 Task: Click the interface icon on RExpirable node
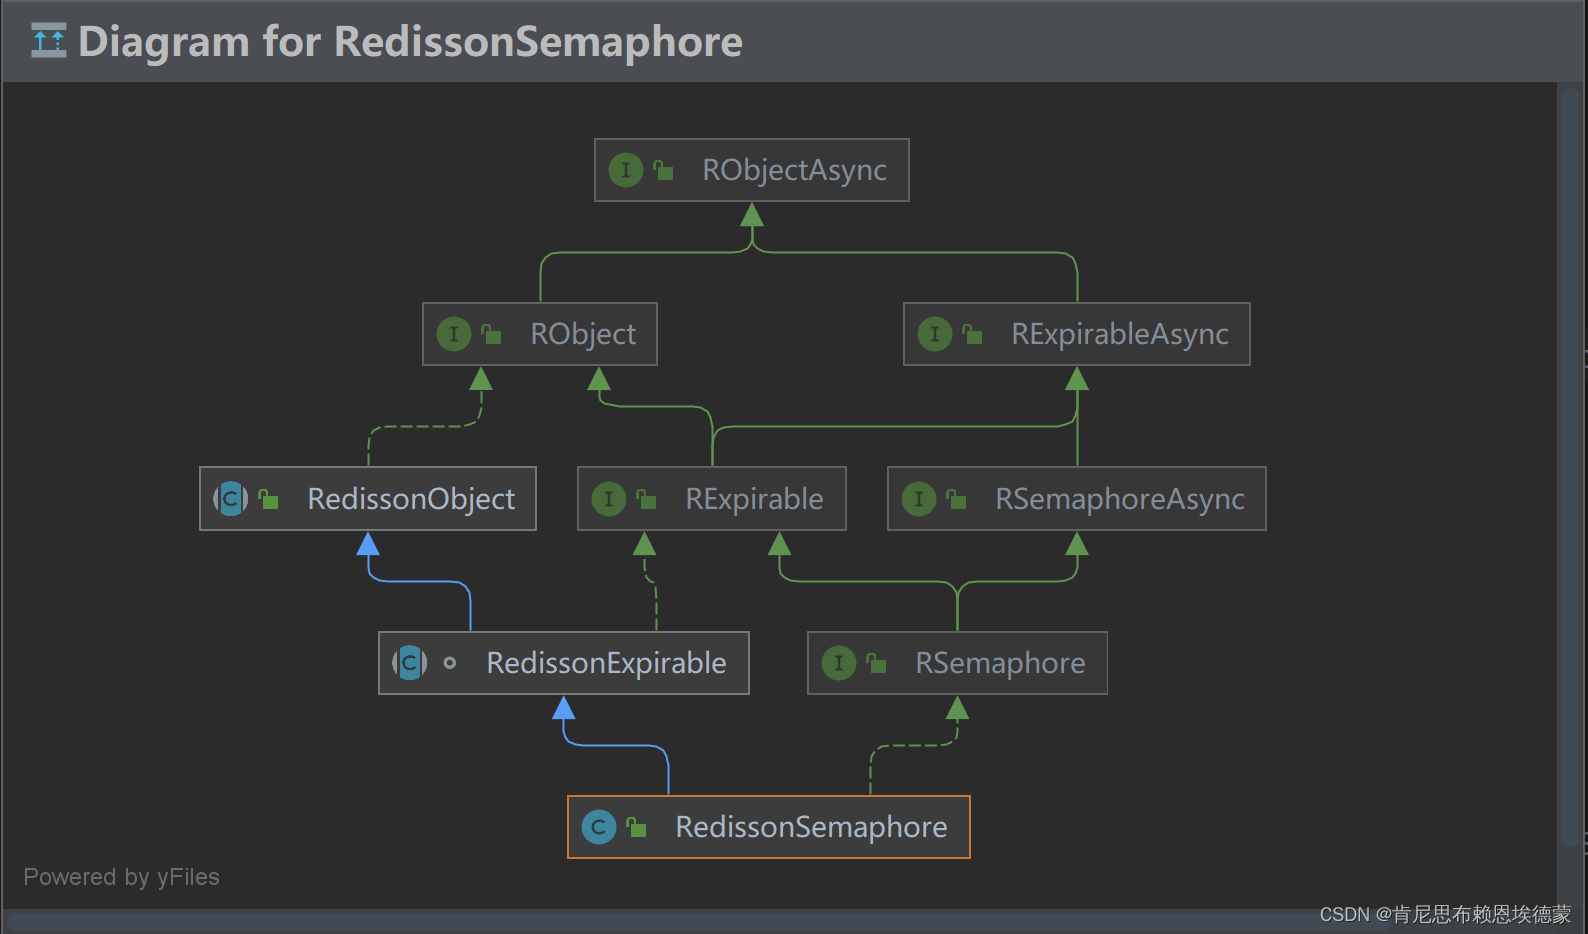pyautogui.click(x=609, y=498)
